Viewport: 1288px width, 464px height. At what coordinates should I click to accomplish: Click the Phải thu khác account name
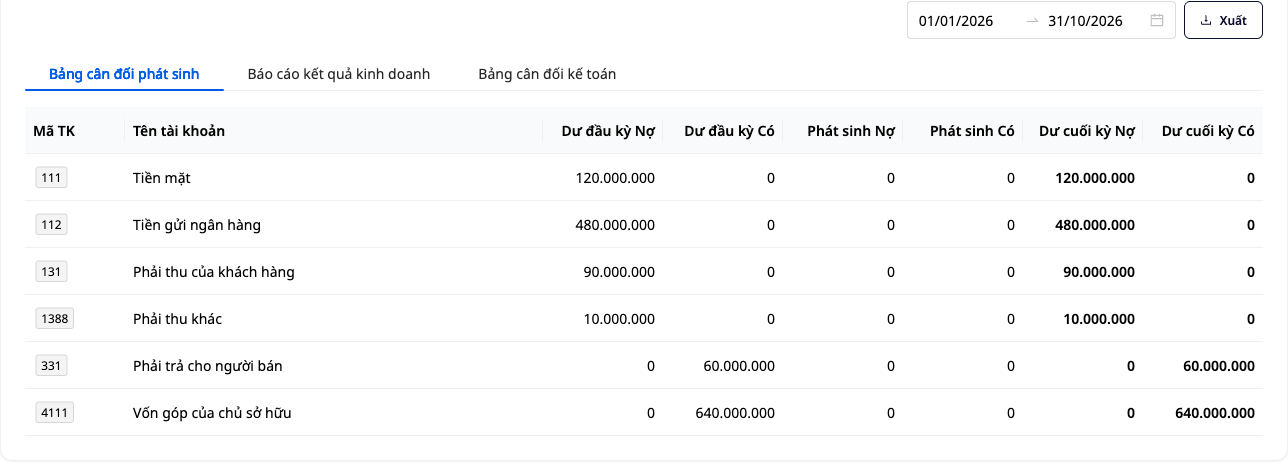point(177,319)
